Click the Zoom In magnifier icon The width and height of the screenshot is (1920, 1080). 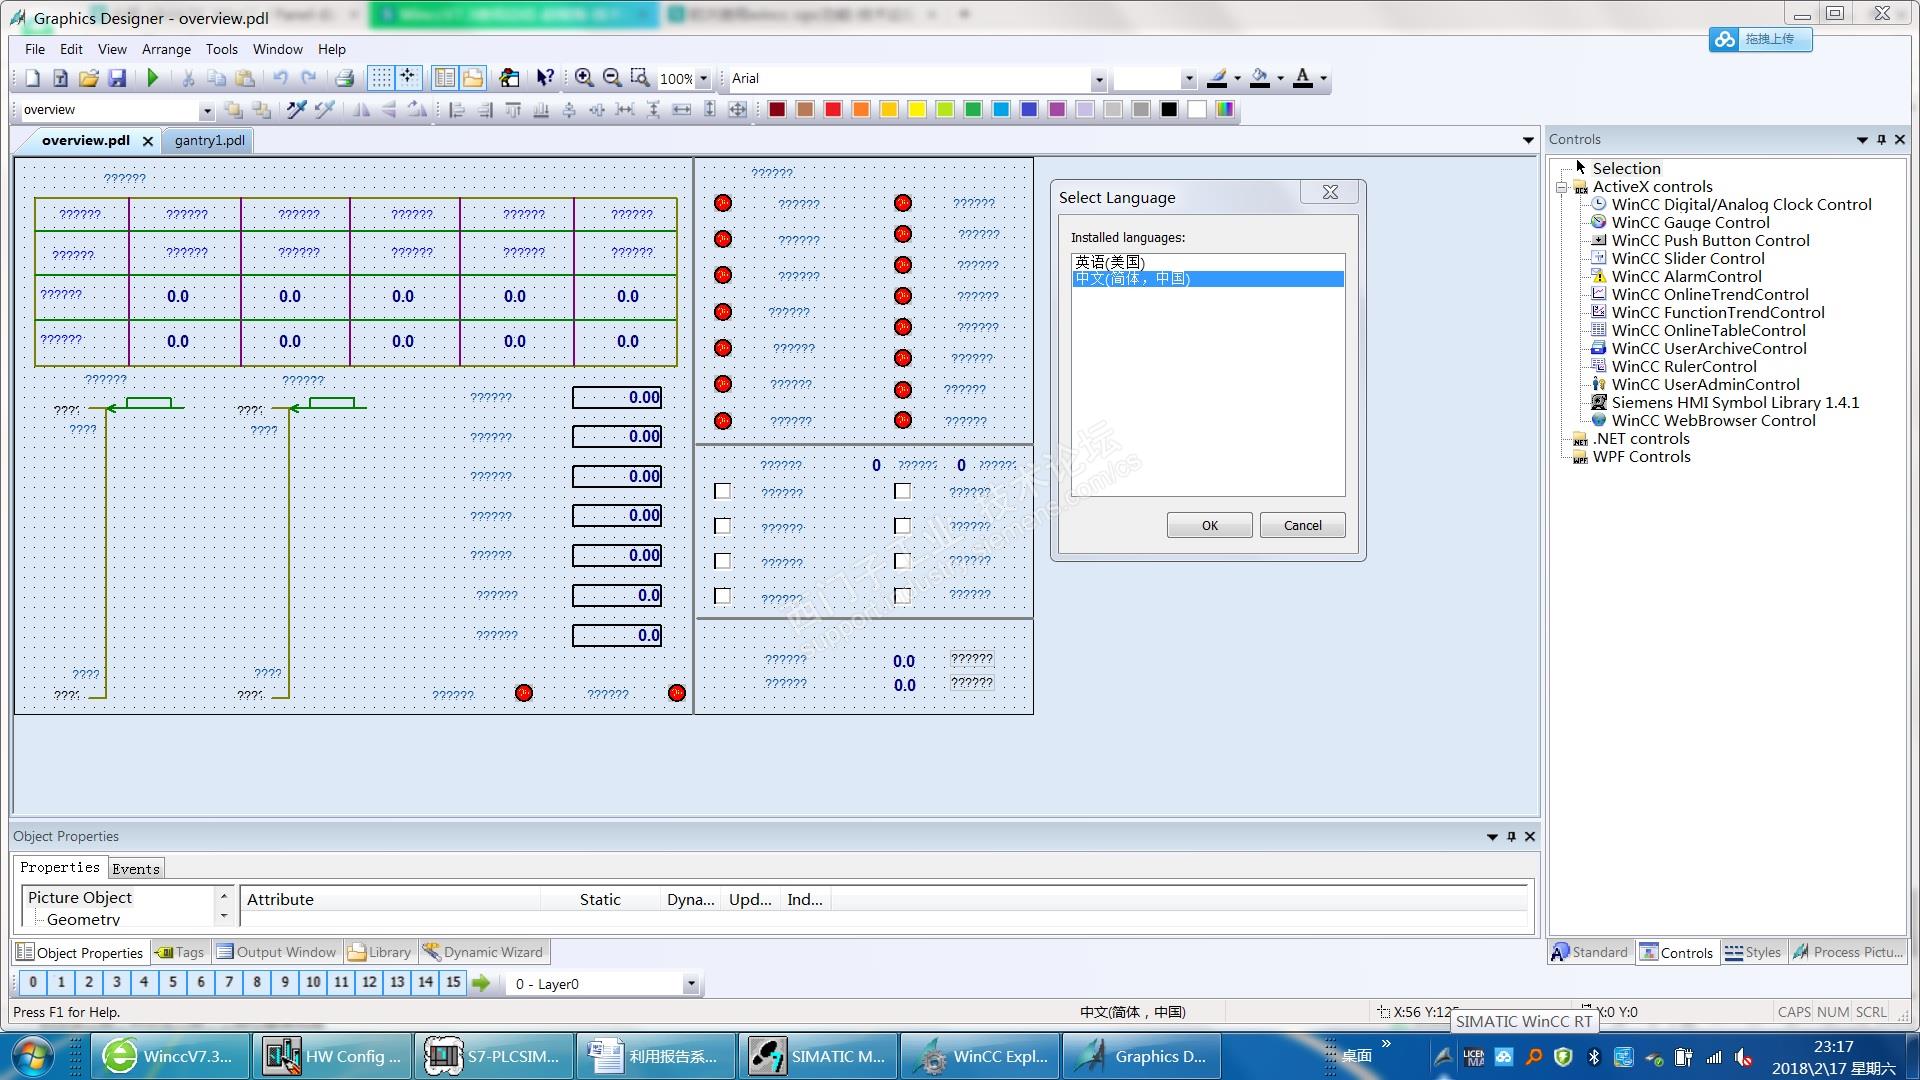(584, 78)
